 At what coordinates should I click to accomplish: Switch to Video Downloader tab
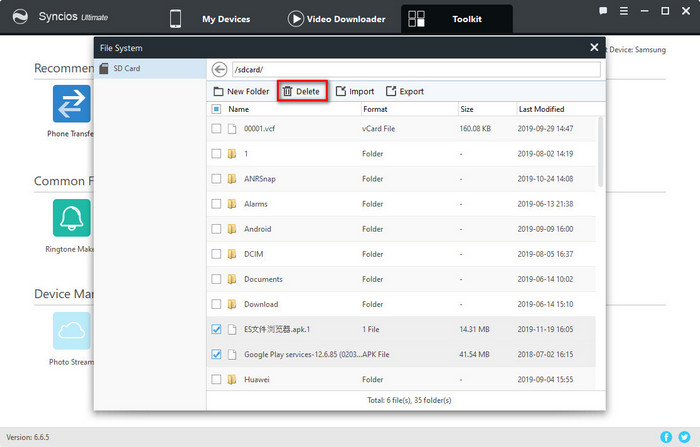click(337, 19)
